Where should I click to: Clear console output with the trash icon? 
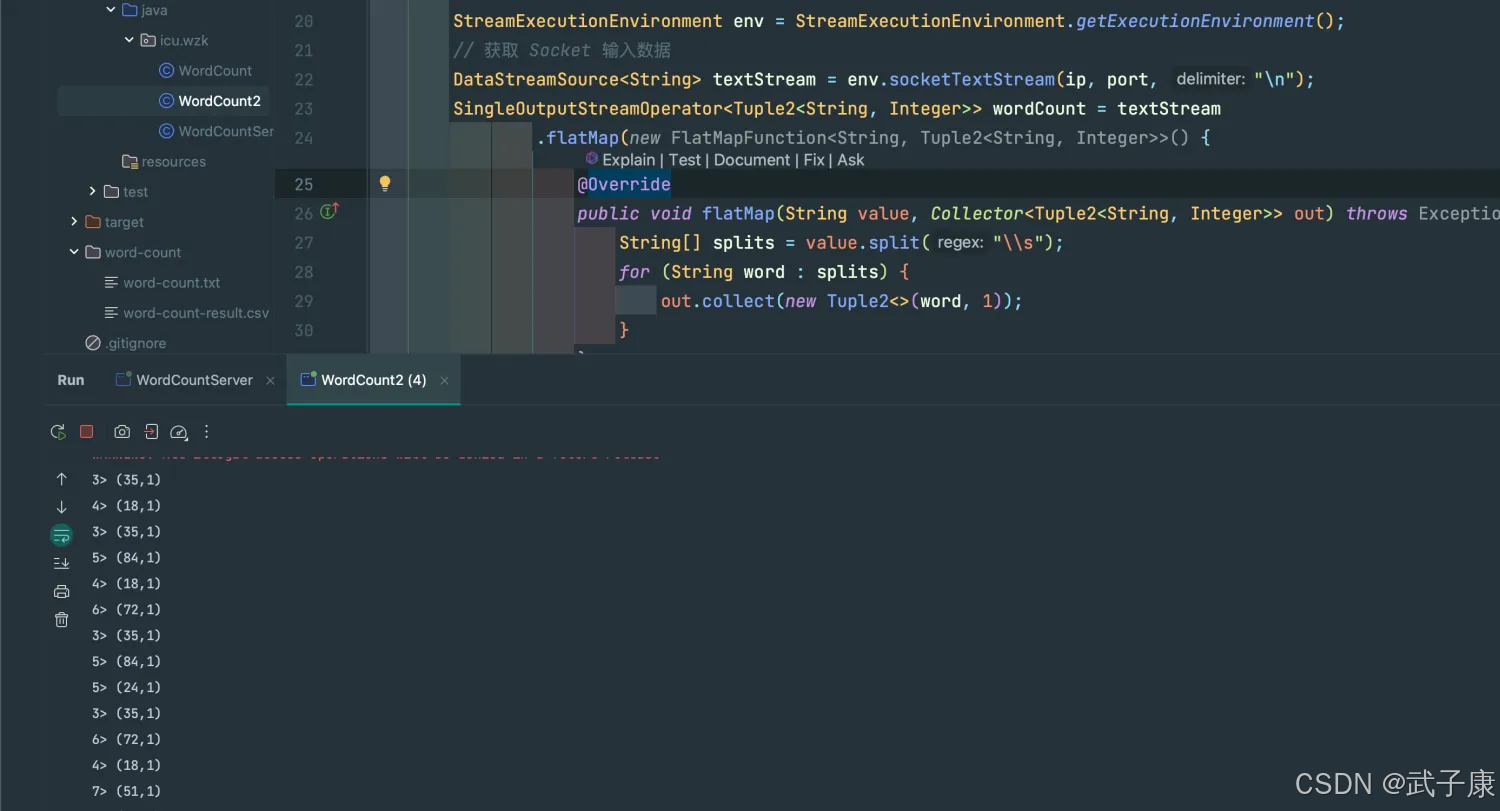pyautogui.click(x=61, y=620)
